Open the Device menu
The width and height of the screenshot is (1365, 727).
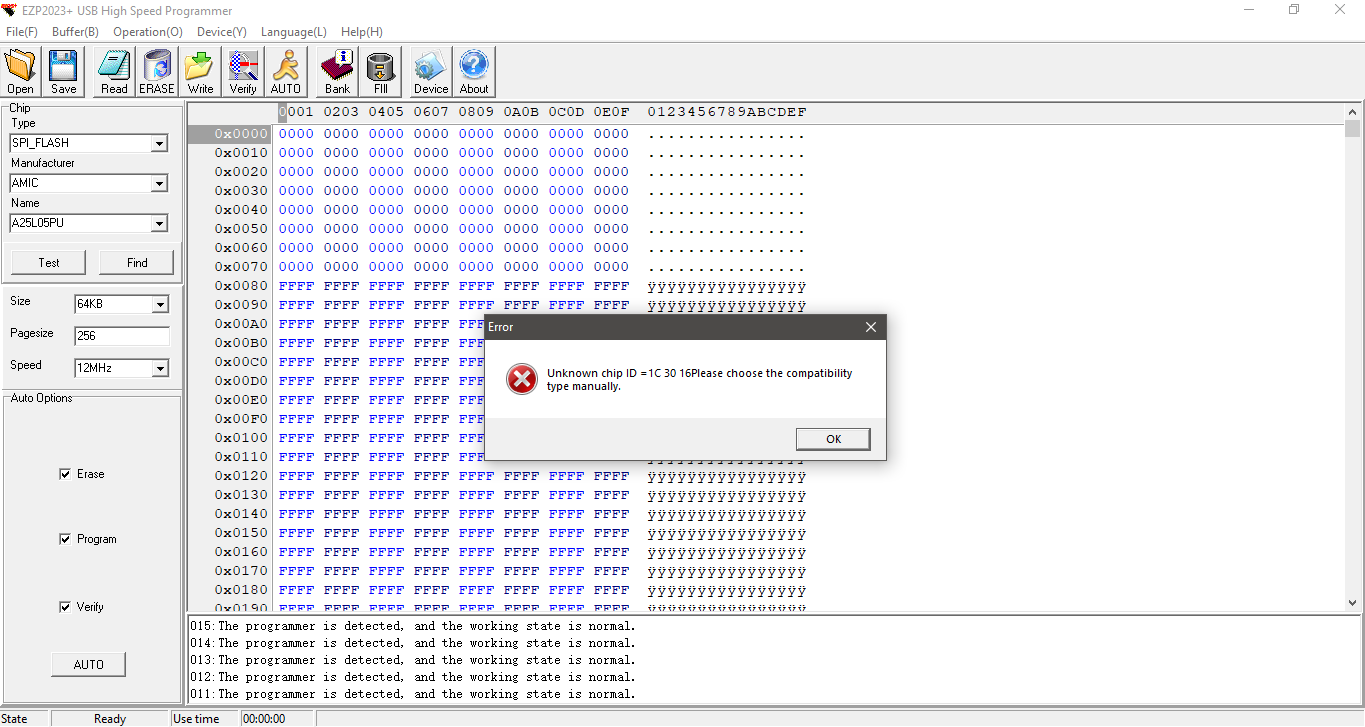click(x=222, y=32)
